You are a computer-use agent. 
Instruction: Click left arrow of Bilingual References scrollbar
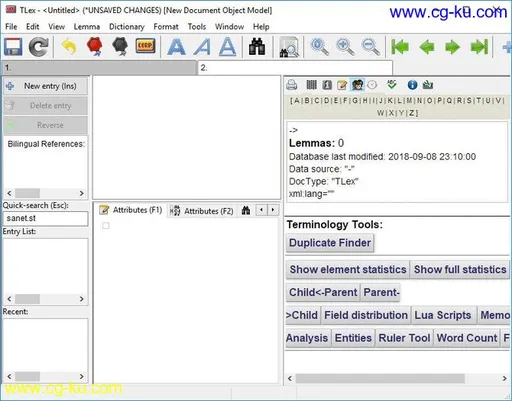click(x=9, y=193)
